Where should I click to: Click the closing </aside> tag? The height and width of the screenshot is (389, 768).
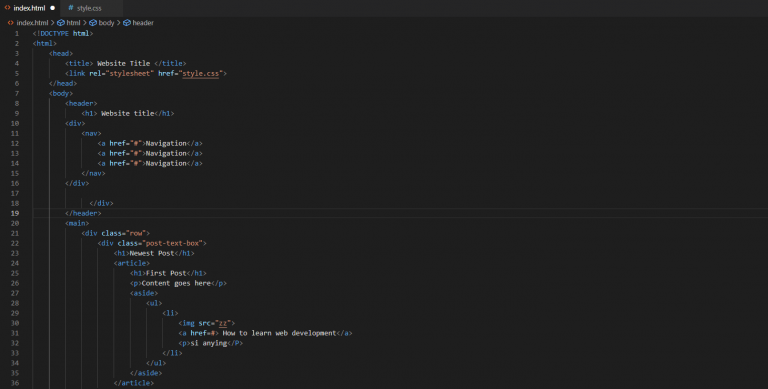coord(146,373)
